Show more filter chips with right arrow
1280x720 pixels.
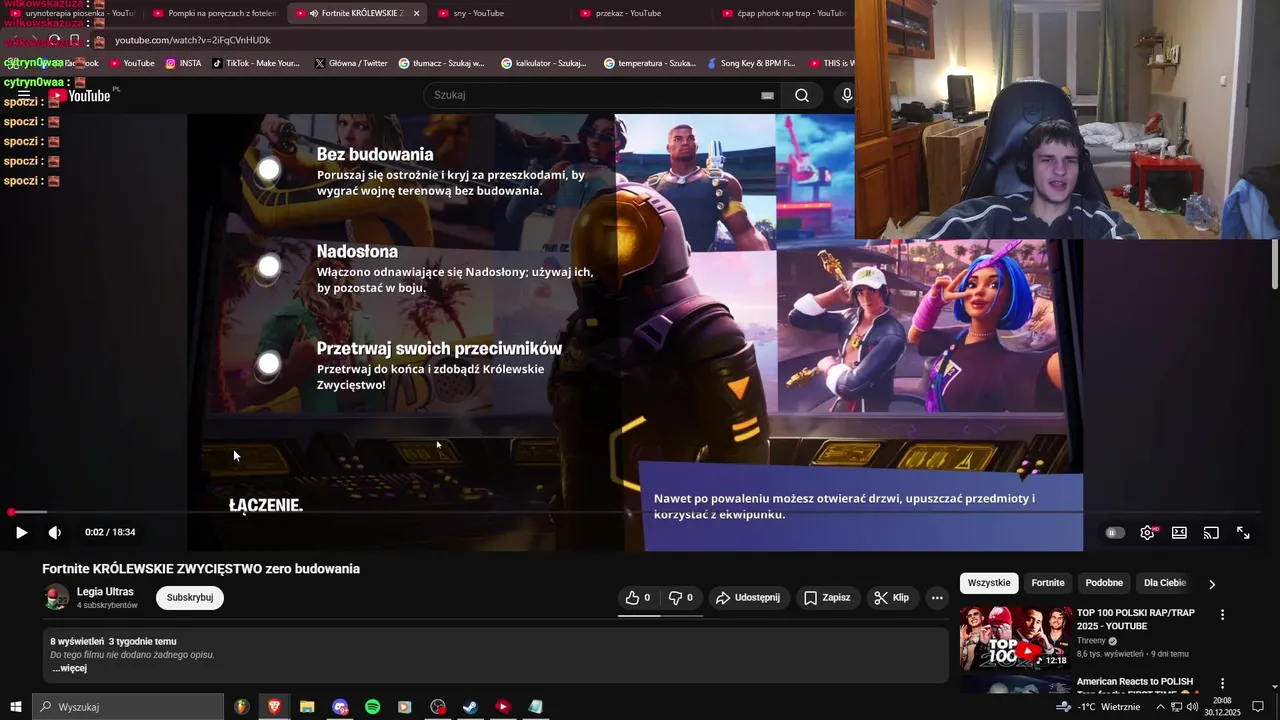pos(1212,584)
